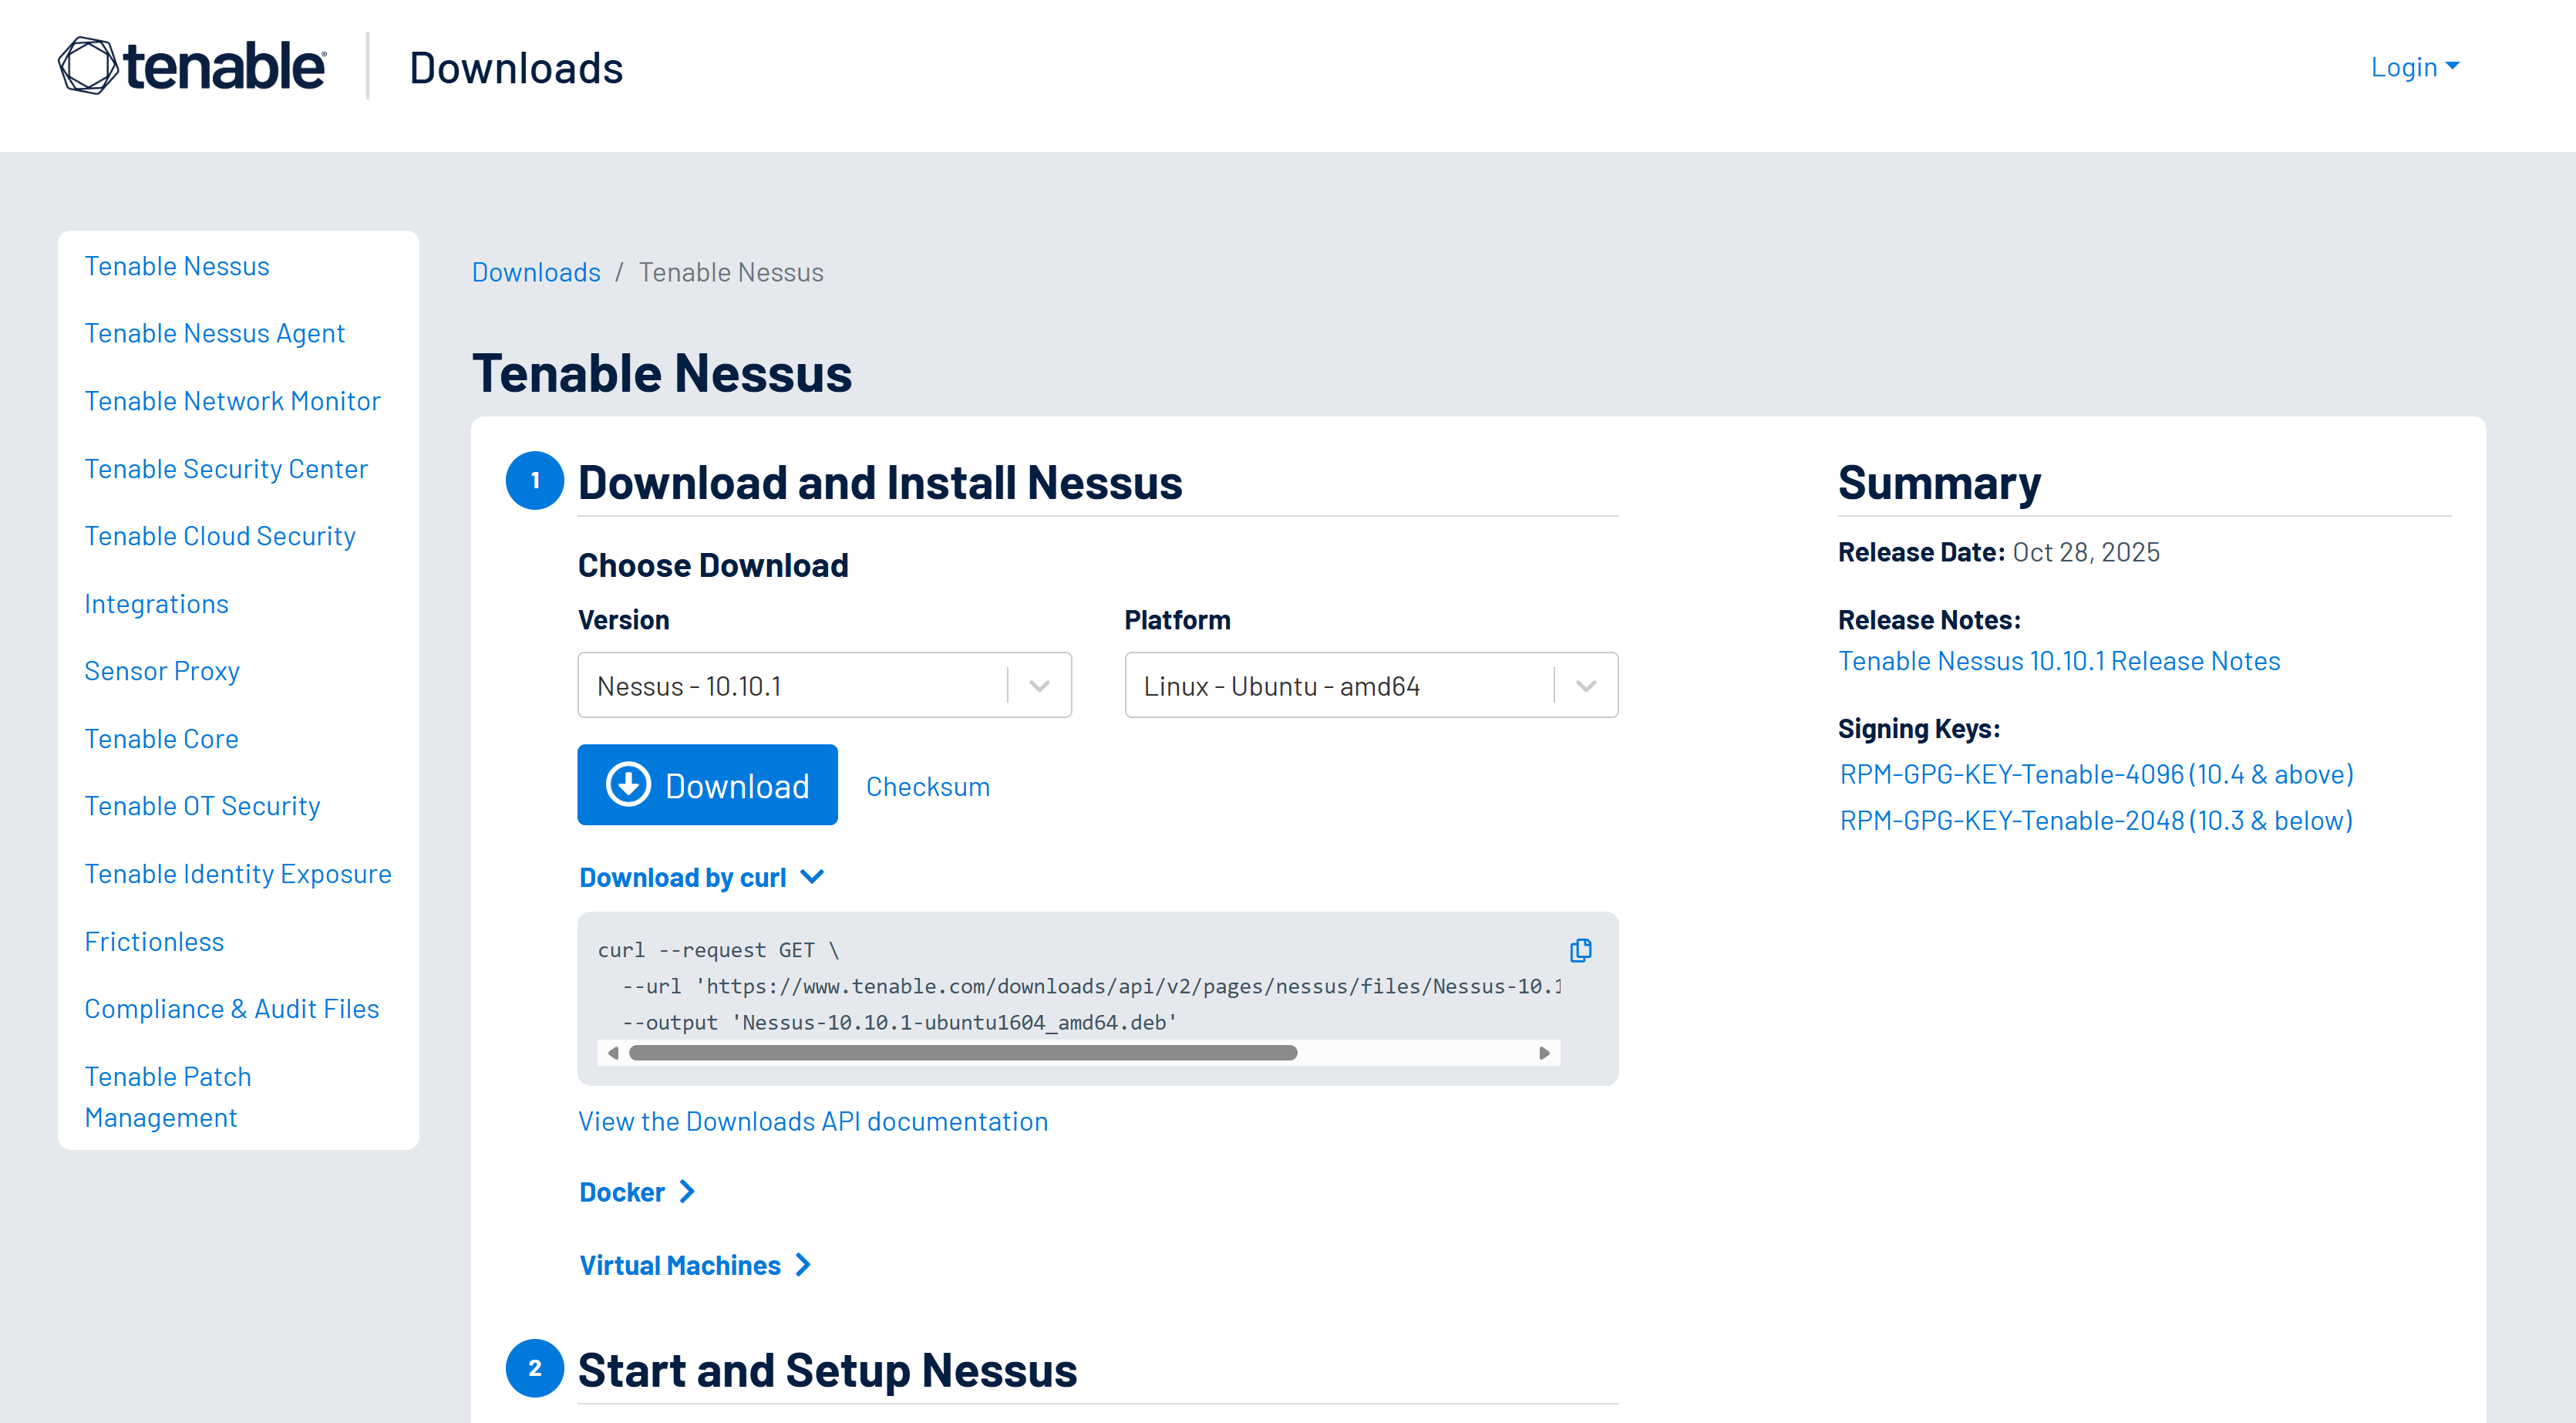Click the scroll-right arrow in the curl code box
This screenshot has height=1423, width=2576.
(x=1544, y=1053)
